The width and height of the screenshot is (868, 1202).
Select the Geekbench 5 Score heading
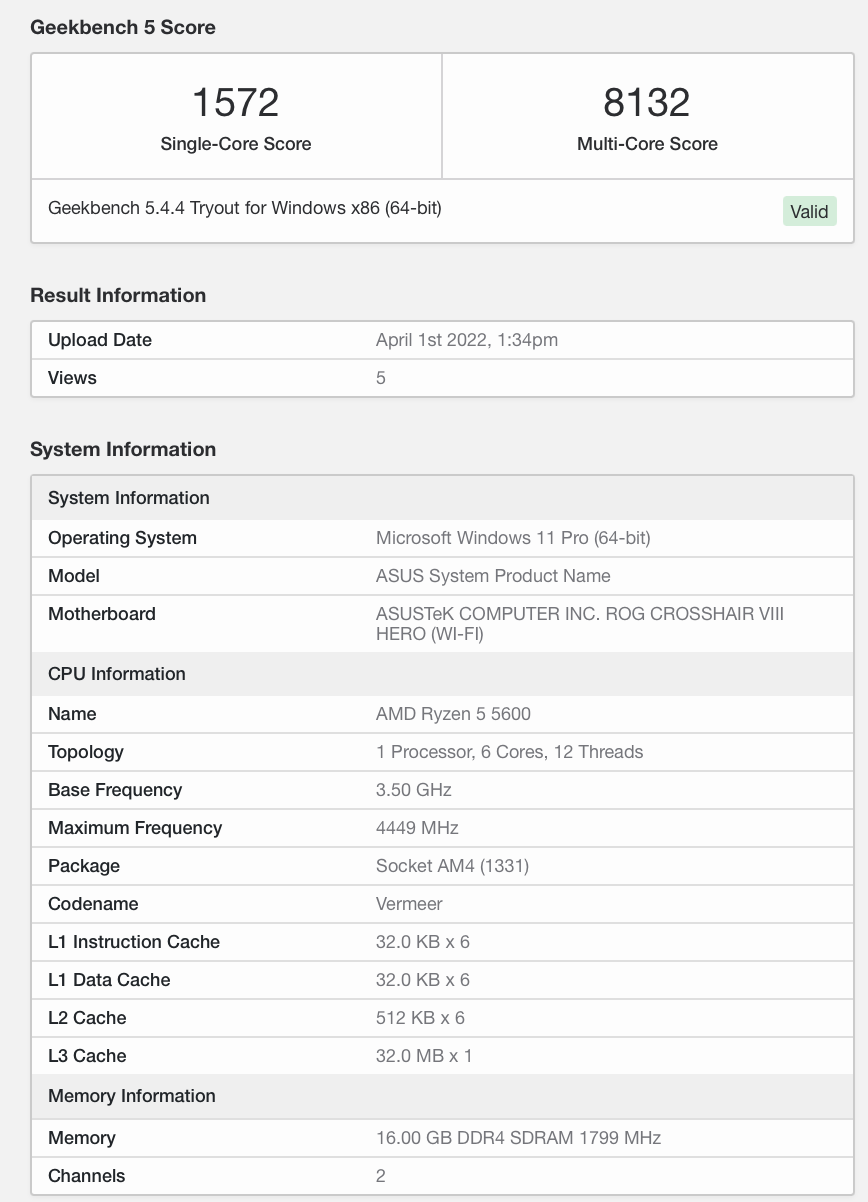(123, 27)
